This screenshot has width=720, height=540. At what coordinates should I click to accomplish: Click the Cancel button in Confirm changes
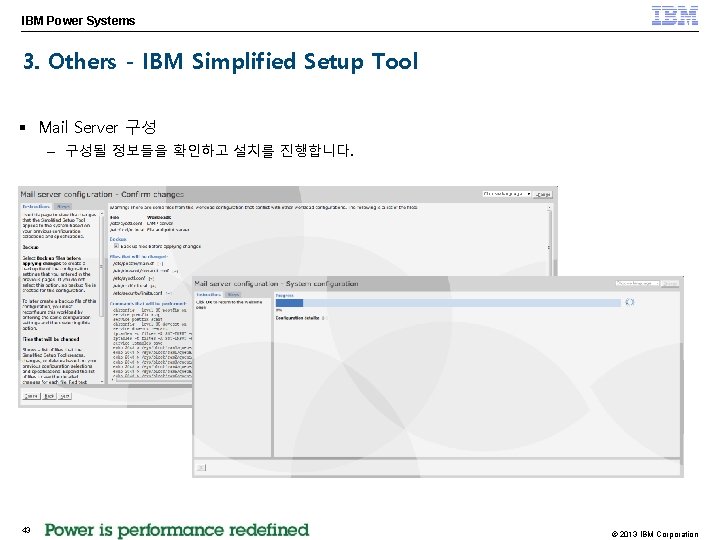[31, 396]
